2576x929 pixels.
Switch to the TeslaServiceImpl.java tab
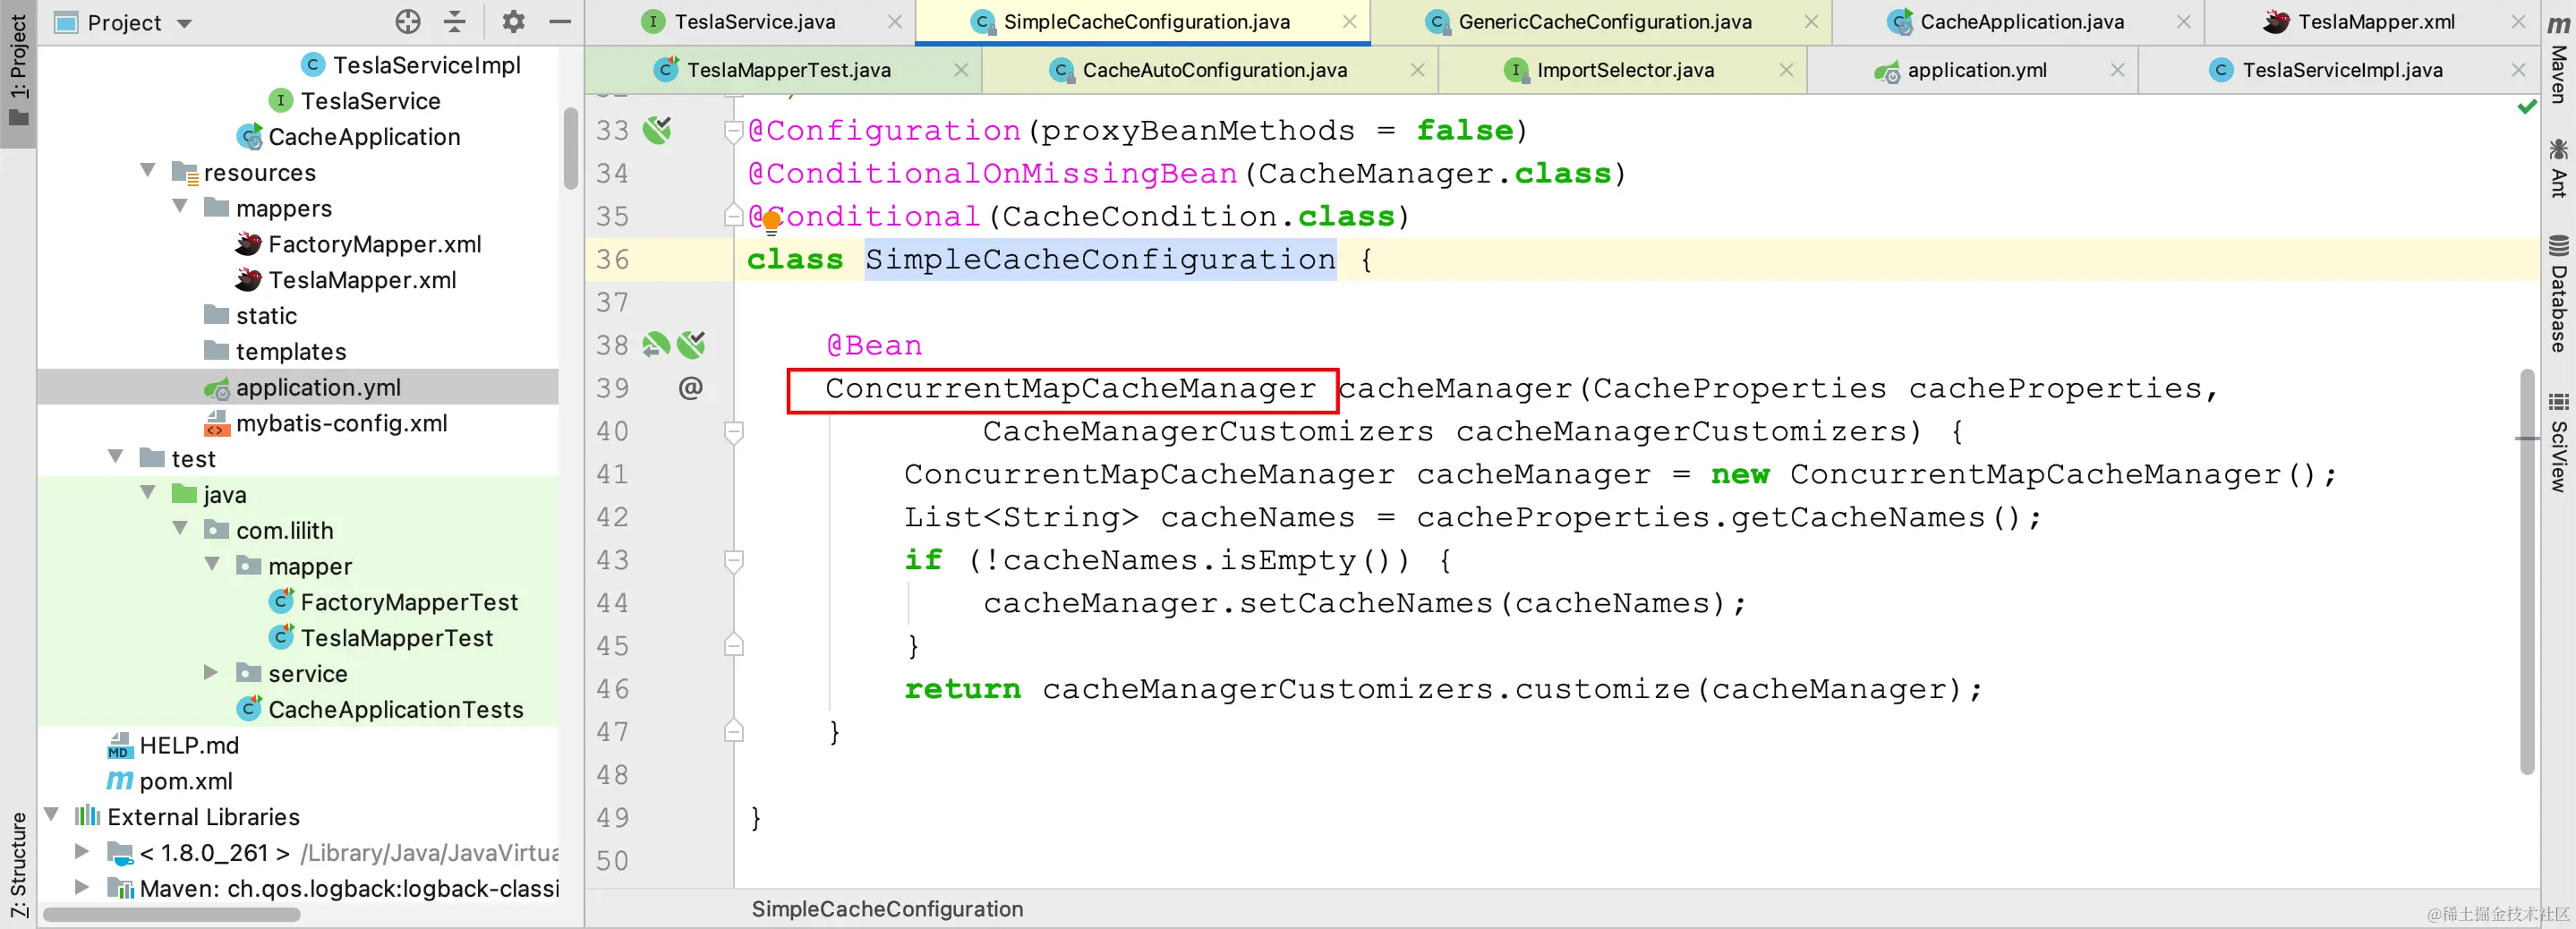[x=2342, y=70]
